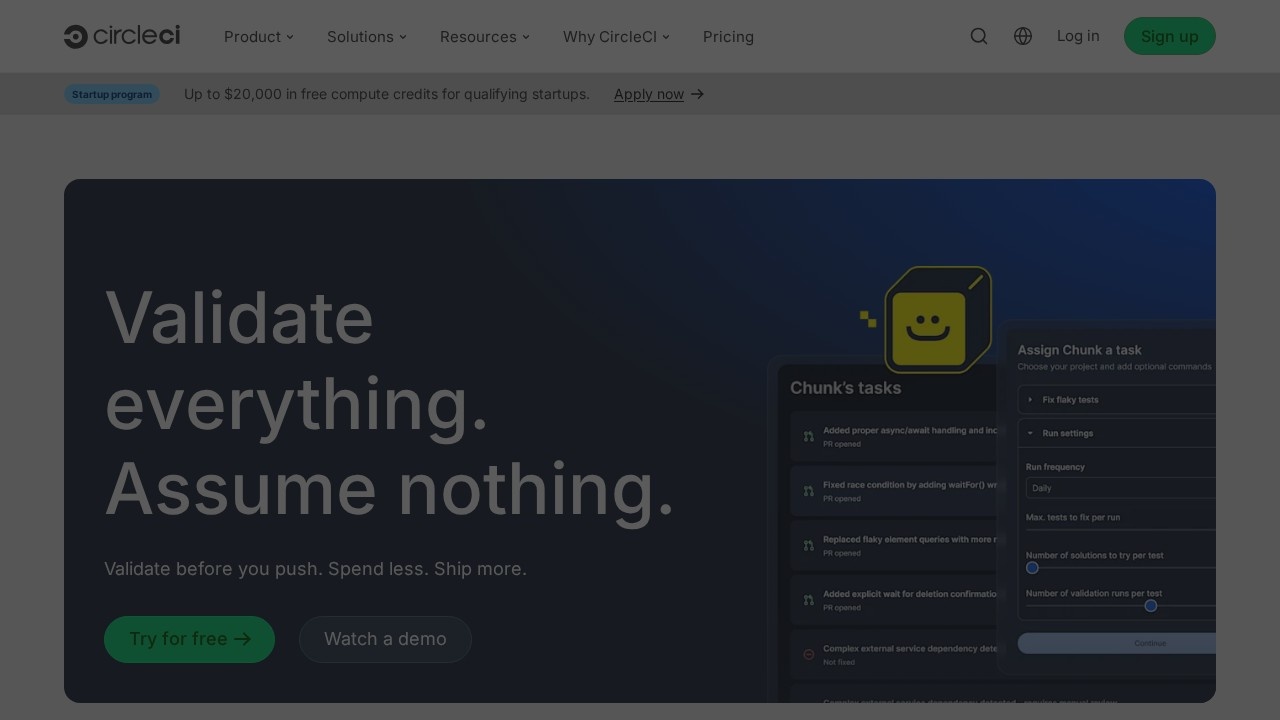Collapse the Run settings section

click(x=1117, y=433)
